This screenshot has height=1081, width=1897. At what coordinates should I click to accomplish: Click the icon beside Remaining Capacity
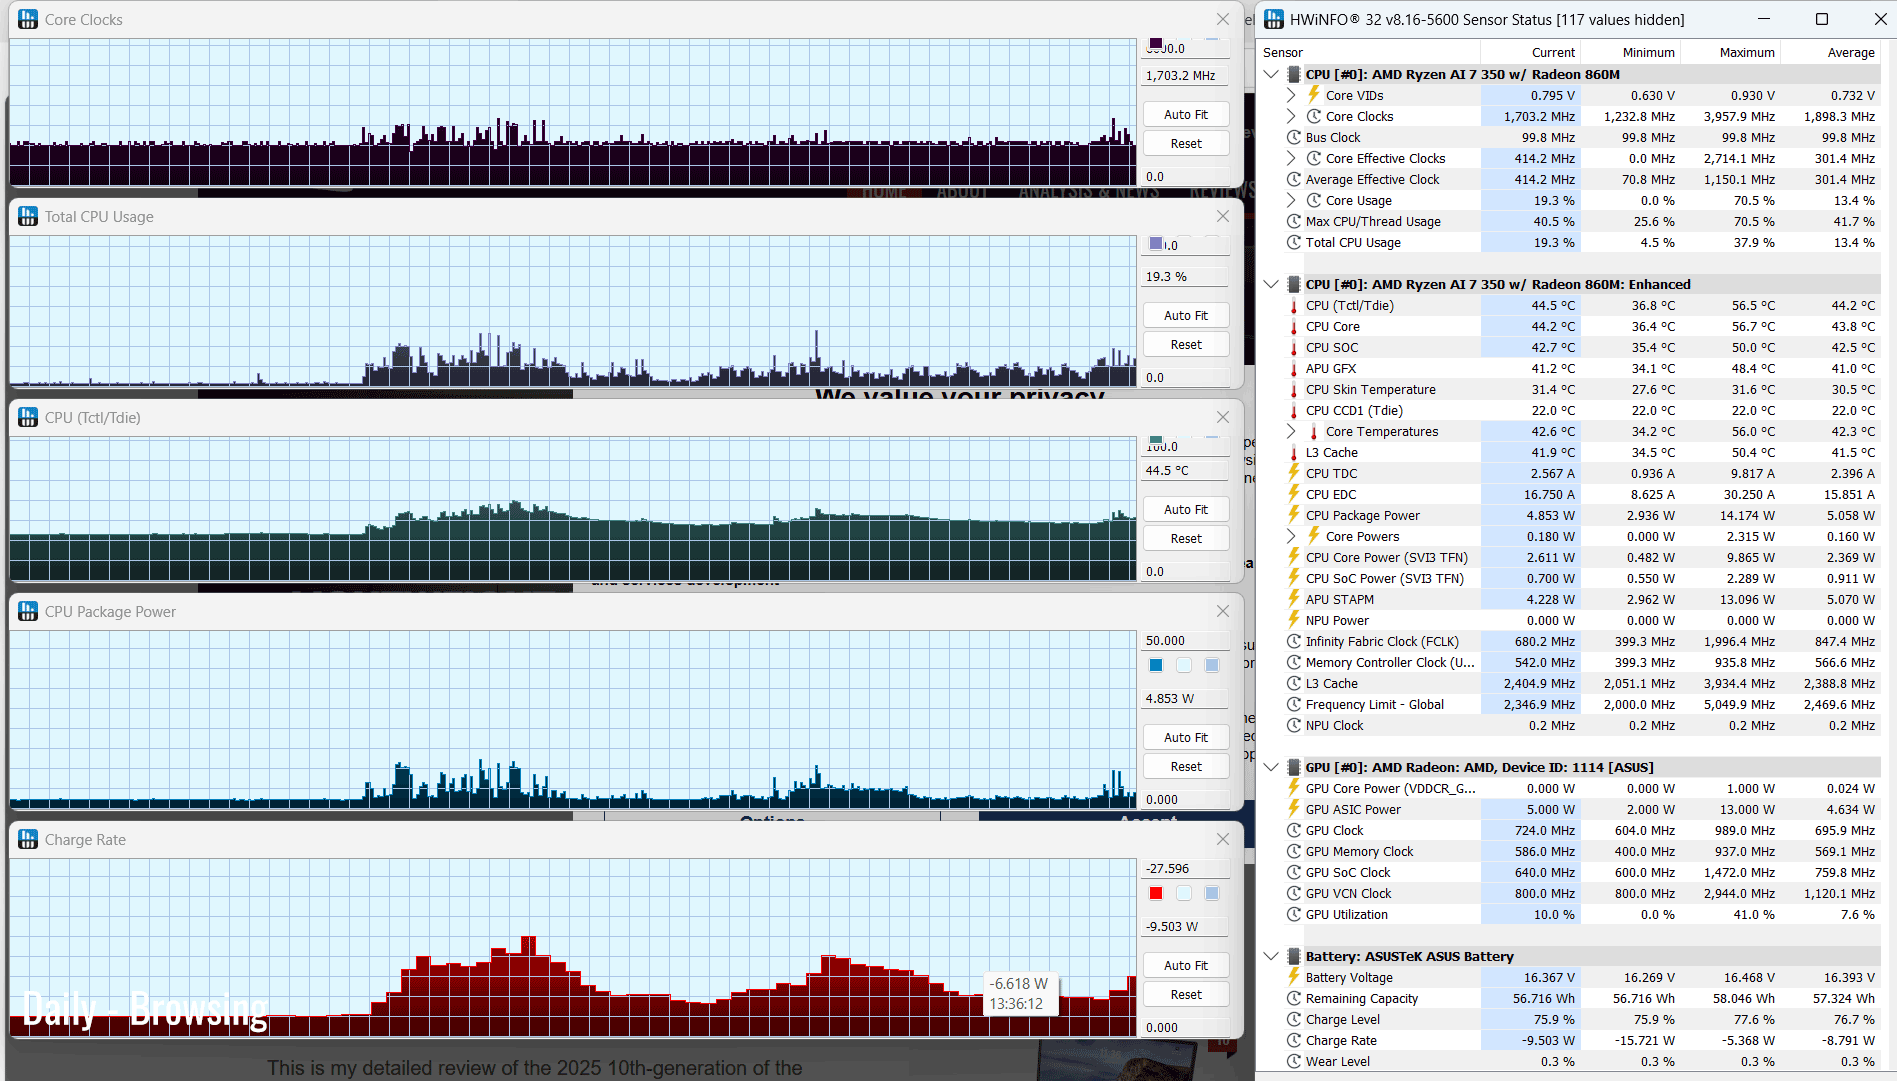[x=1294, y=998]
